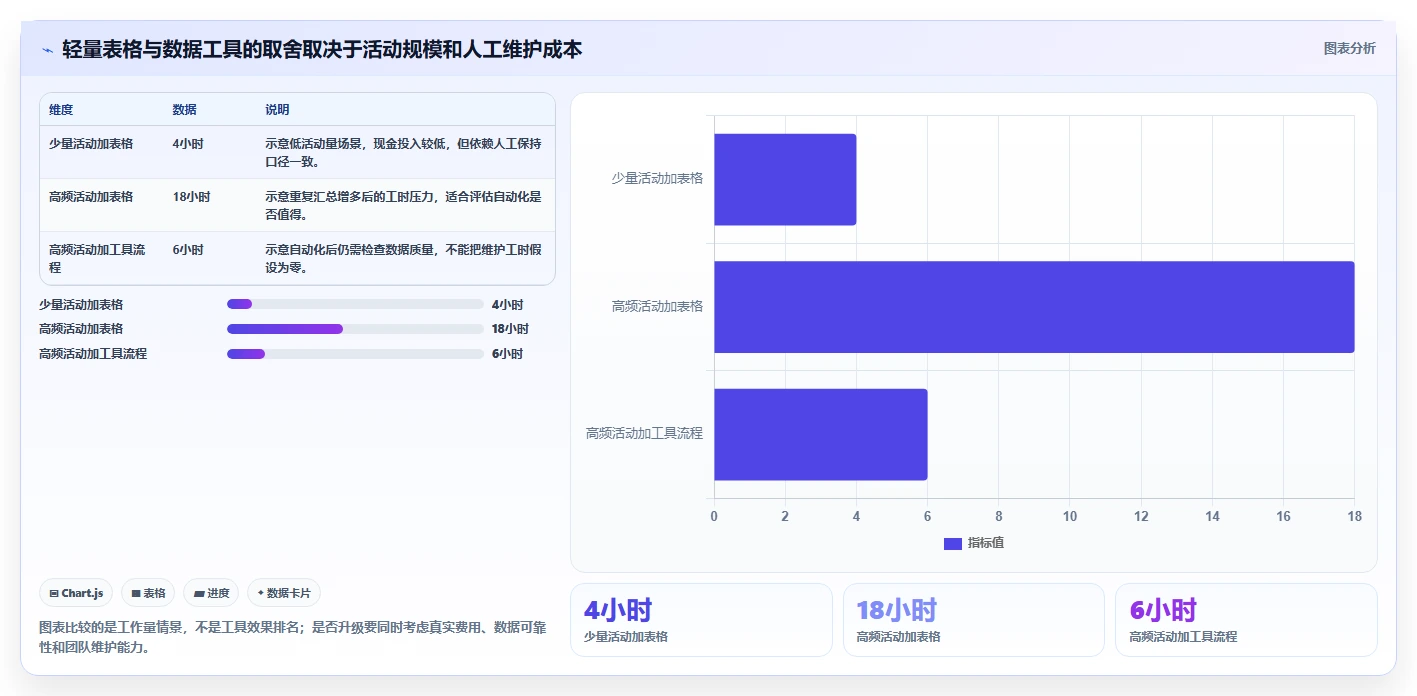This screenshot has height=696, width=1417.
Task: Click the description starting 示意低活动量场景
Action: [403, 153]
